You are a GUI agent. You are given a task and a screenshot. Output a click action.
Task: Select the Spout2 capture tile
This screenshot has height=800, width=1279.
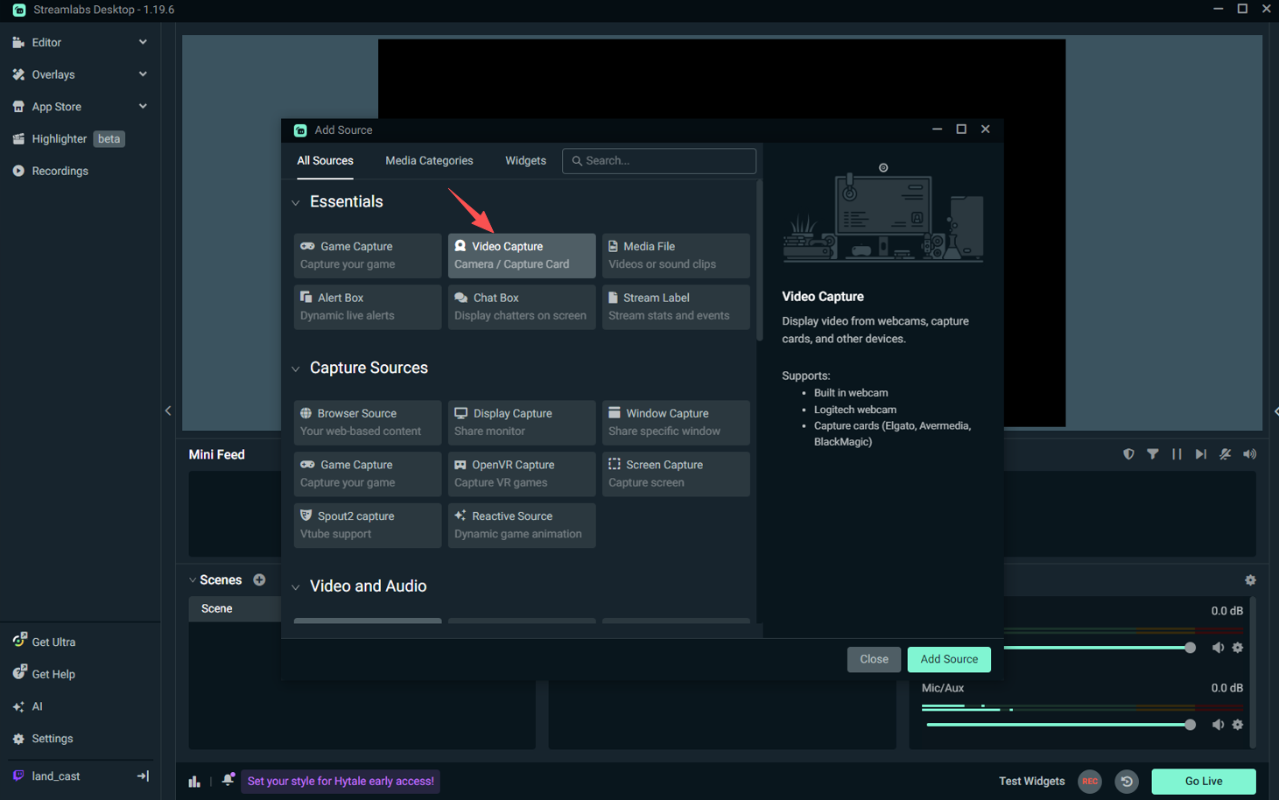point(368,525)
